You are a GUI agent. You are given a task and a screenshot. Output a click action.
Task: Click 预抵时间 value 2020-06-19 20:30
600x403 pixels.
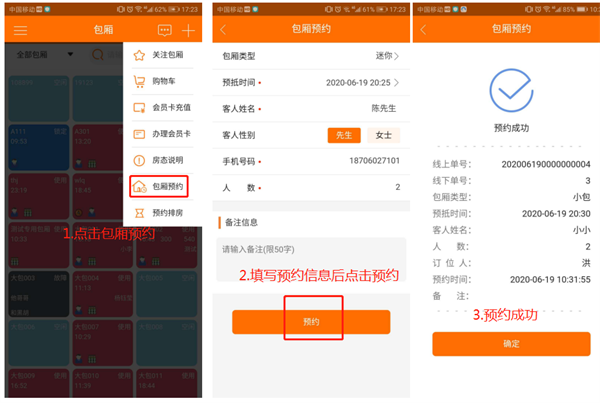(x=556, y=214)
